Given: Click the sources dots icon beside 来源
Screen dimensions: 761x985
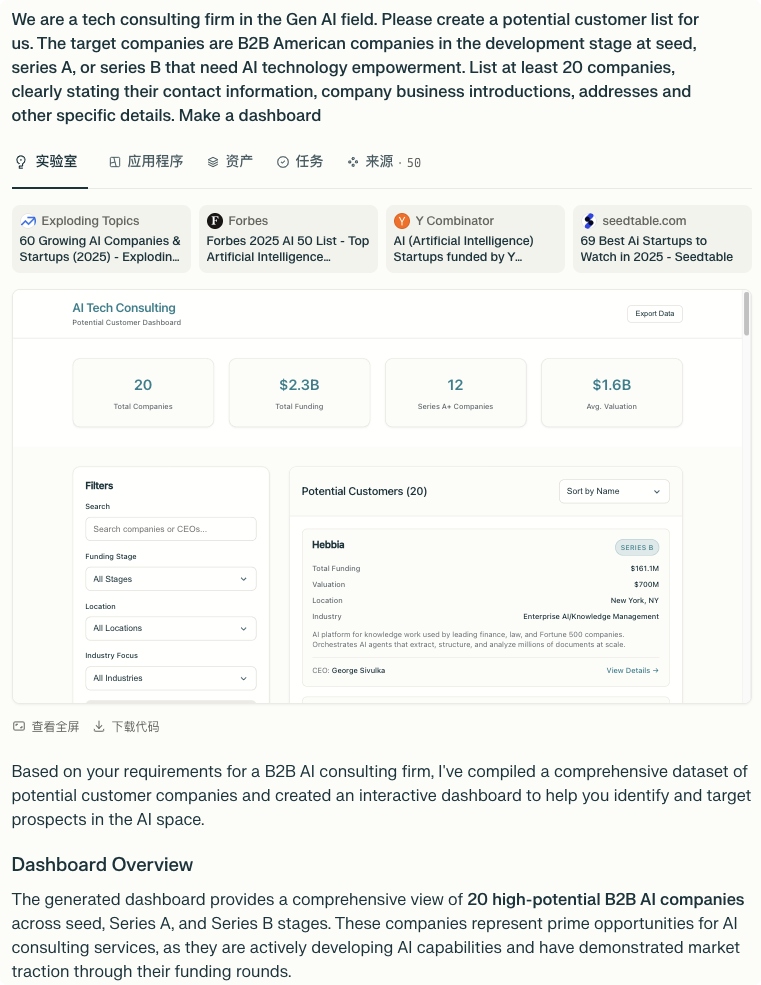Looking at the screenshot, I should point(353,162).
